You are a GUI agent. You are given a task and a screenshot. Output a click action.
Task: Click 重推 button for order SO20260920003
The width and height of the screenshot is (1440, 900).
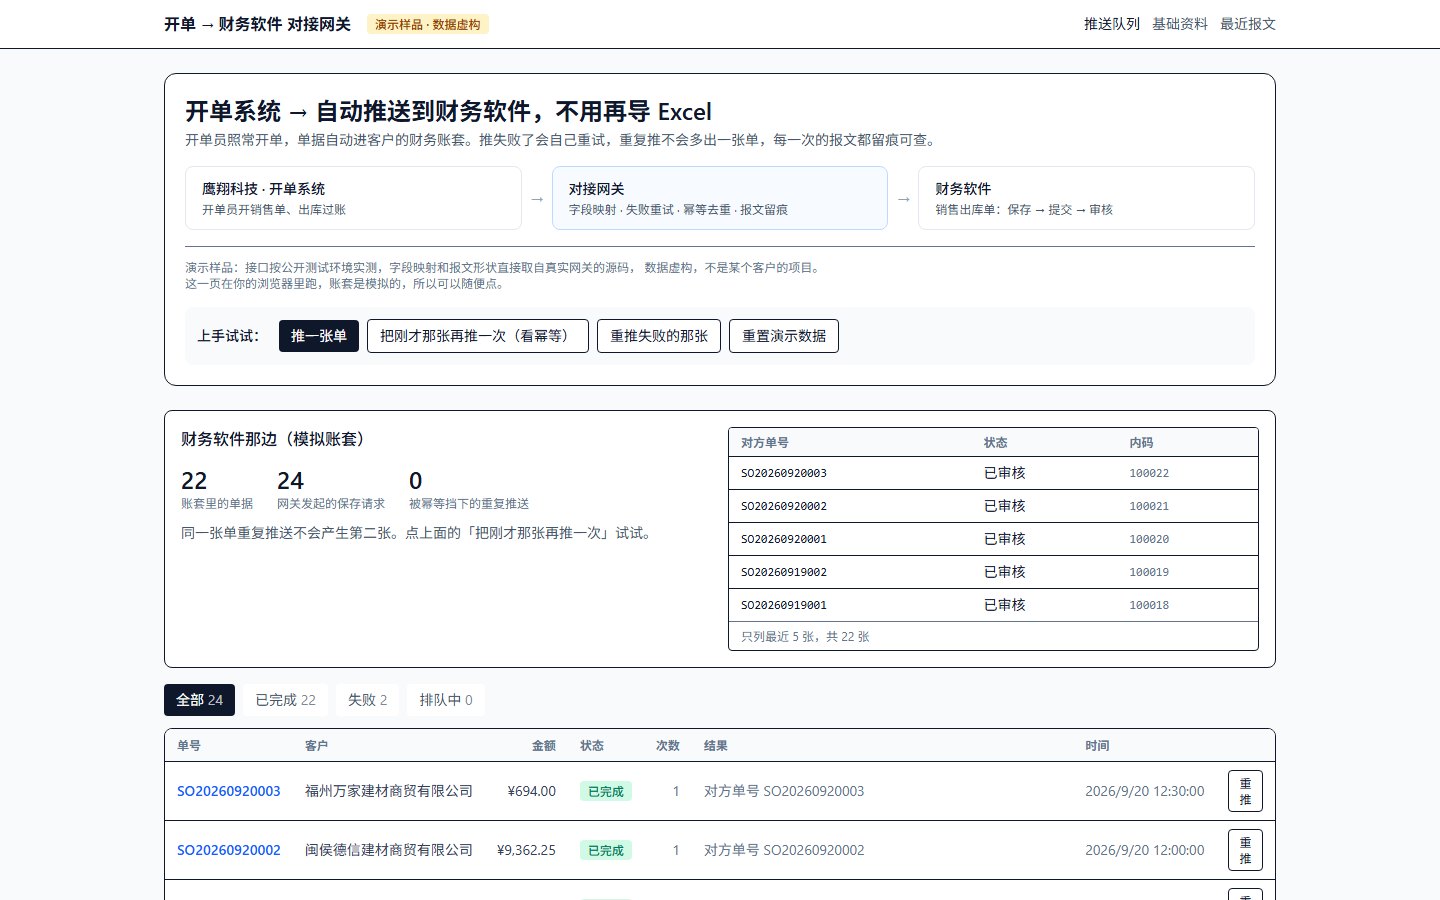tap(1245, 791)
